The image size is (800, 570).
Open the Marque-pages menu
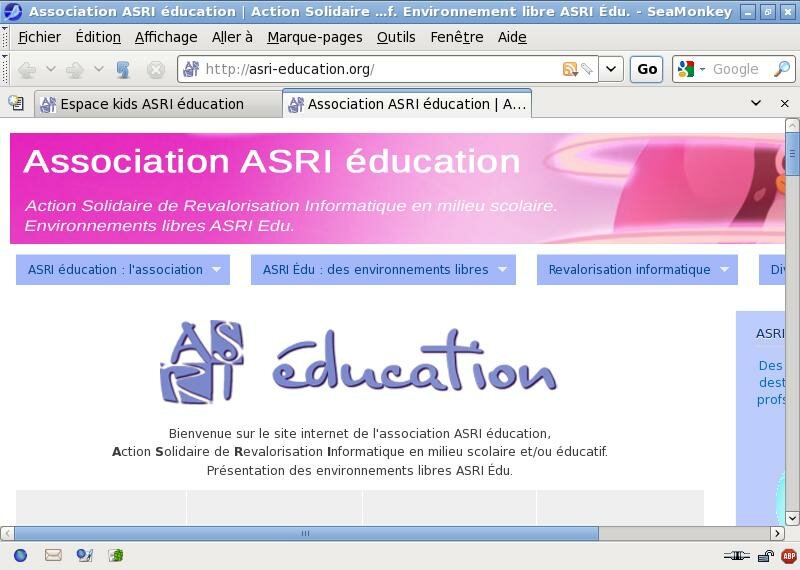click(x=315, y=37)
